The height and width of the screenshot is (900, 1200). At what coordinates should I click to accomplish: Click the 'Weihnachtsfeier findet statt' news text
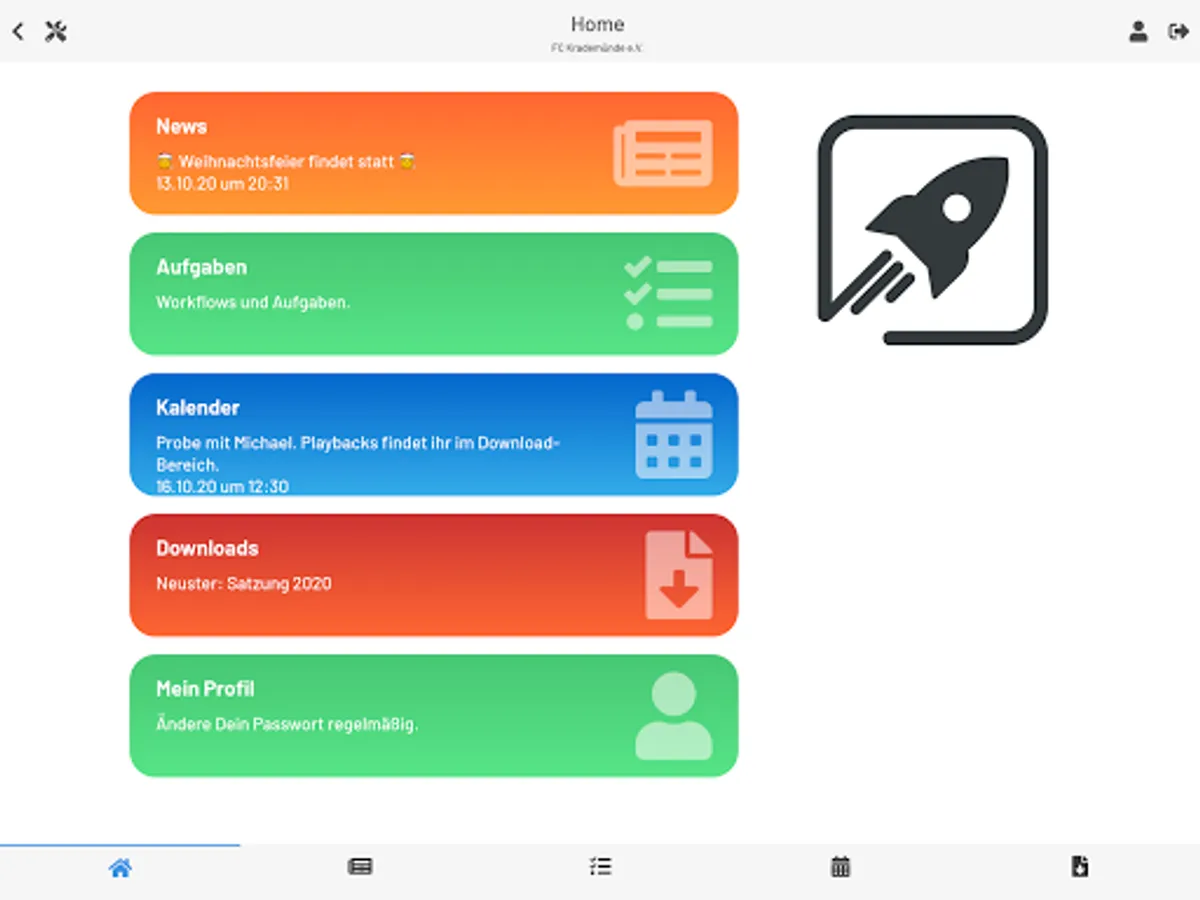click(286, 161)
